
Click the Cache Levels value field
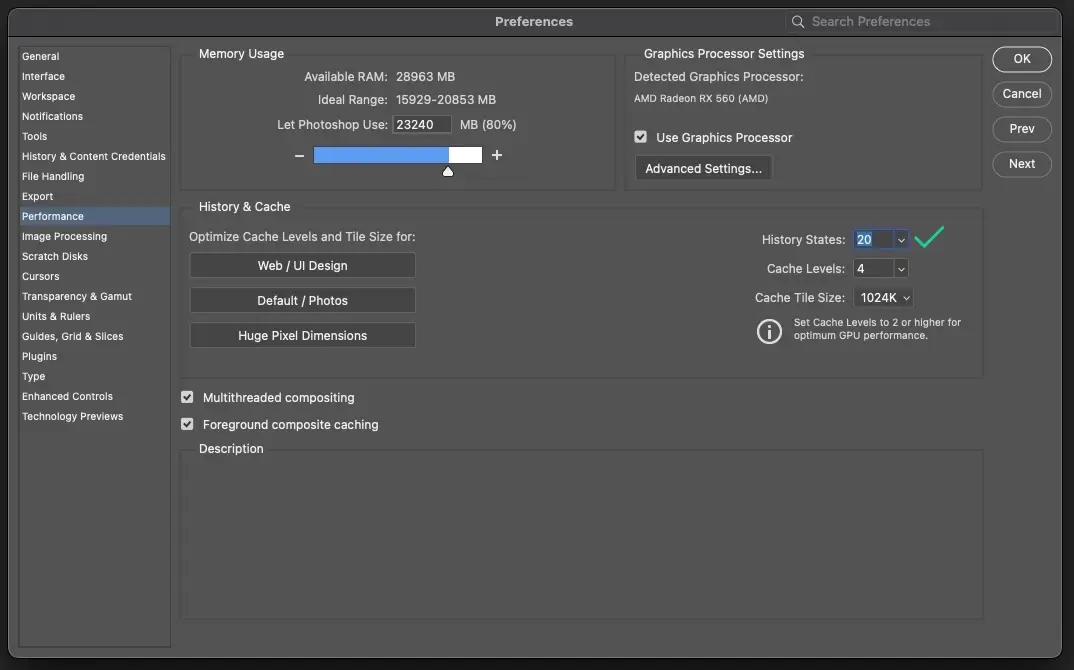click(x=874, y=269)
